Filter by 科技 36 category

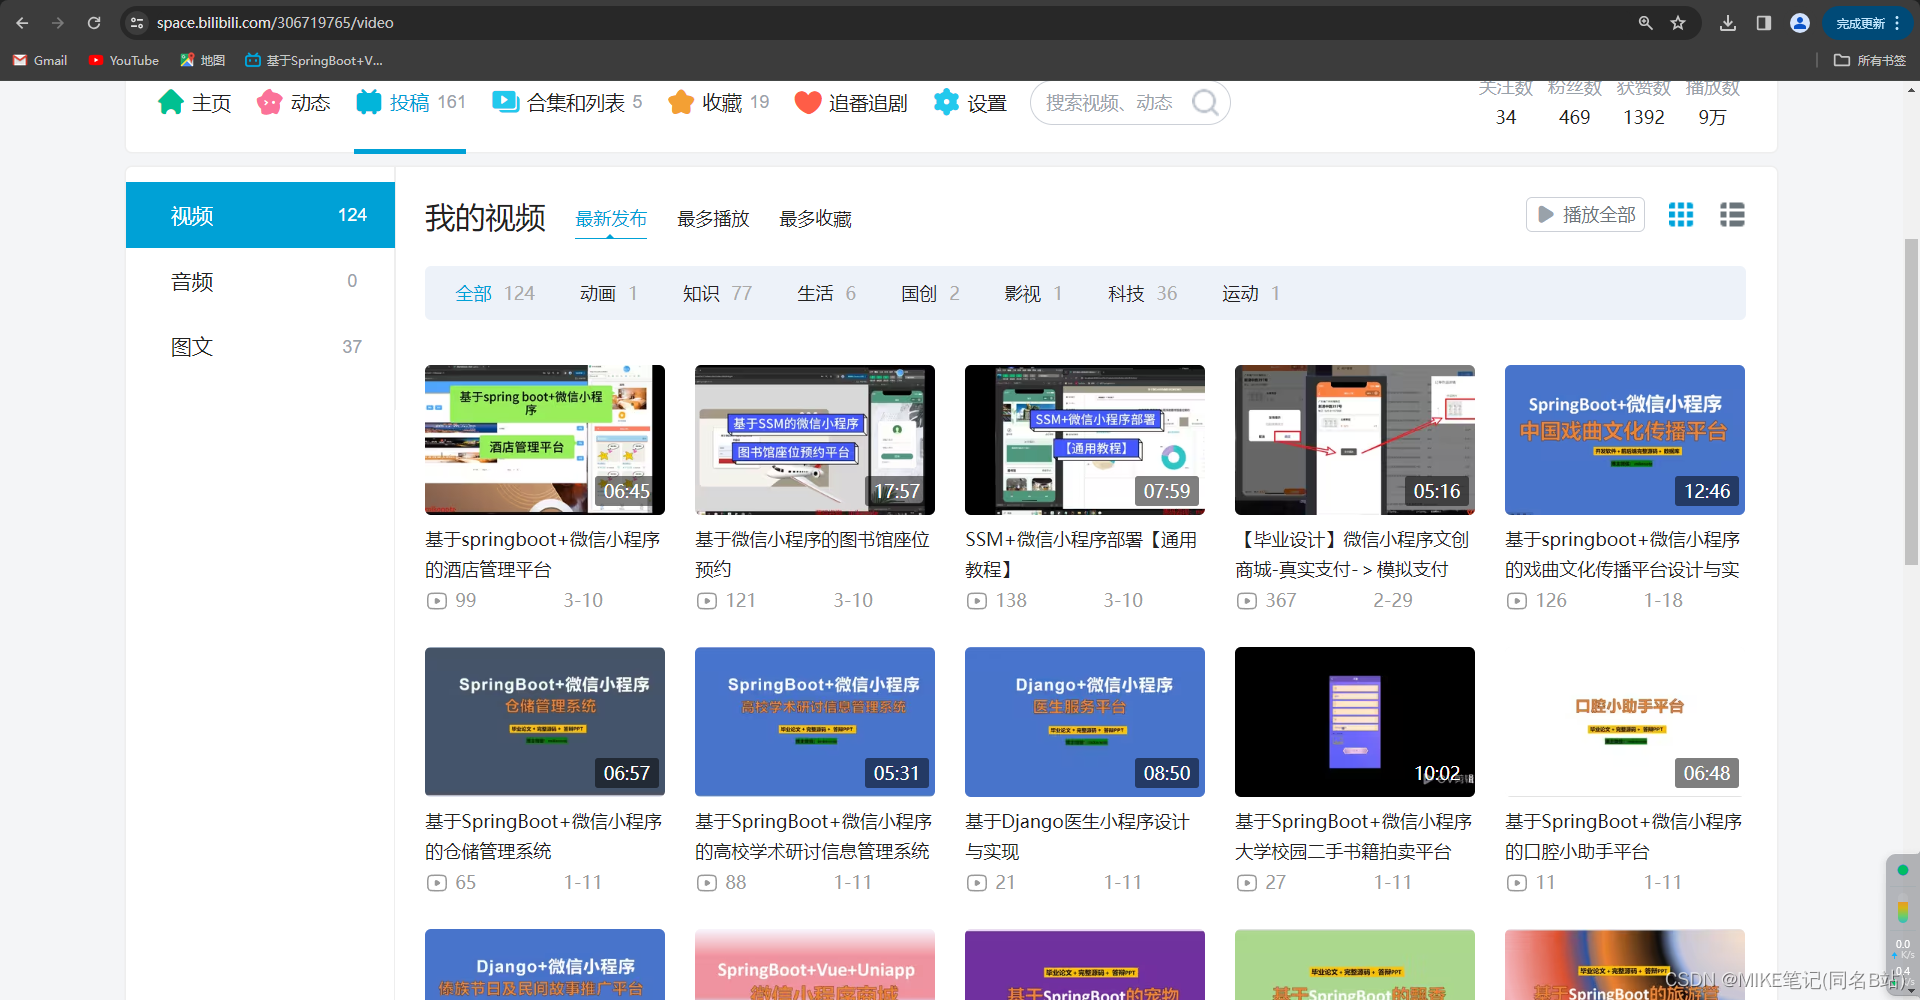point(1142,293)
